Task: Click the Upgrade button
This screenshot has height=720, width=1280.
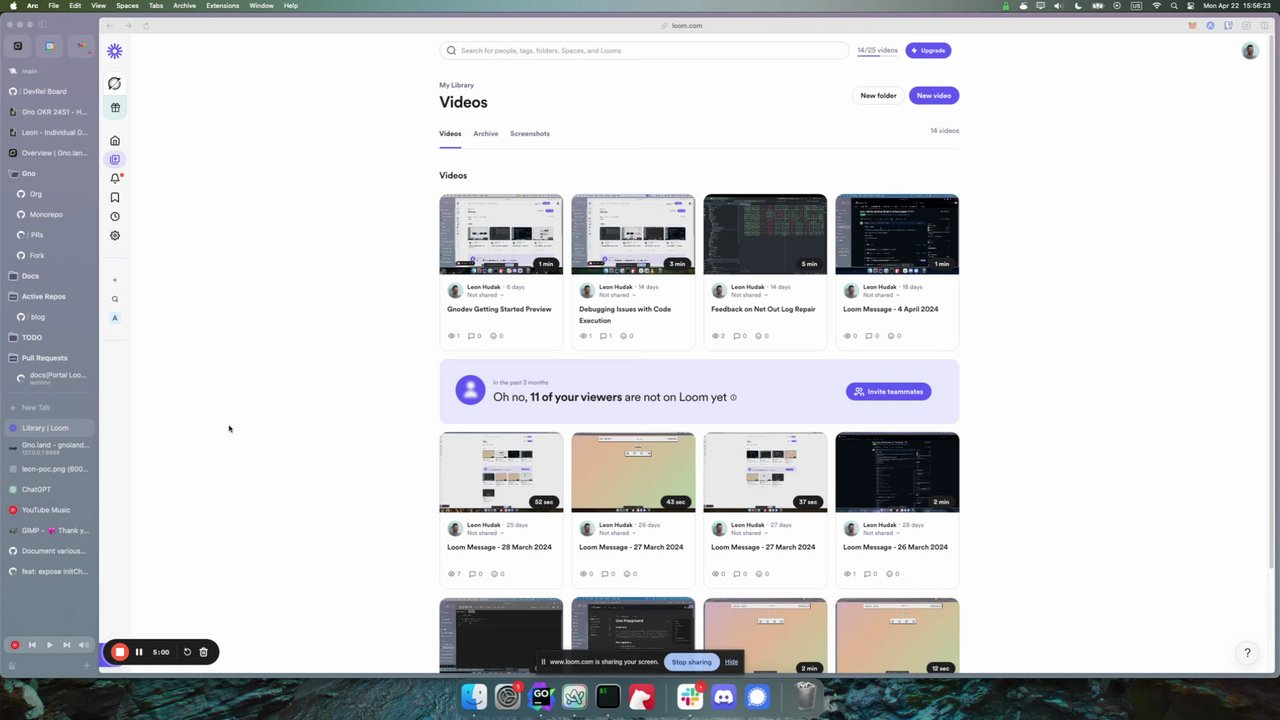Action: coord(928,50)
